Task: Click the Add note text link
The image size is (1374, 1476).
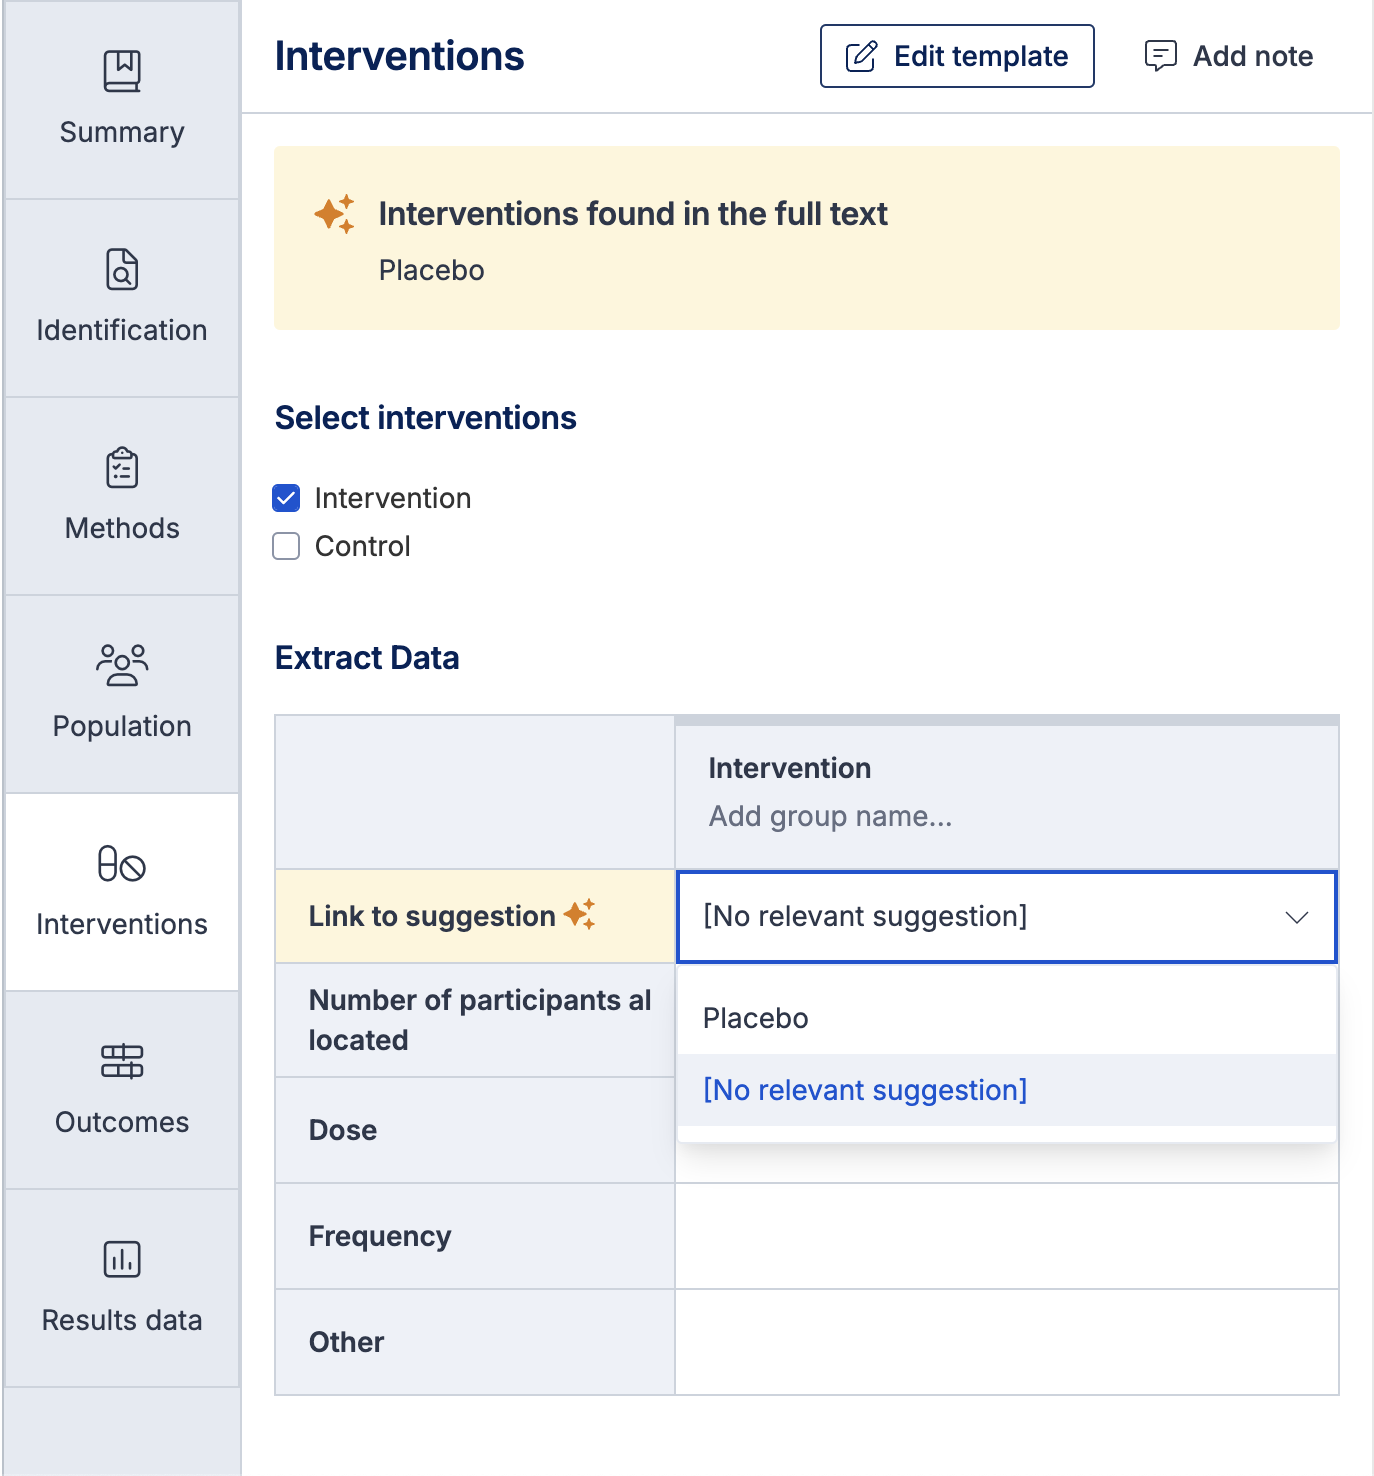Action: (x=1252, y=56)
